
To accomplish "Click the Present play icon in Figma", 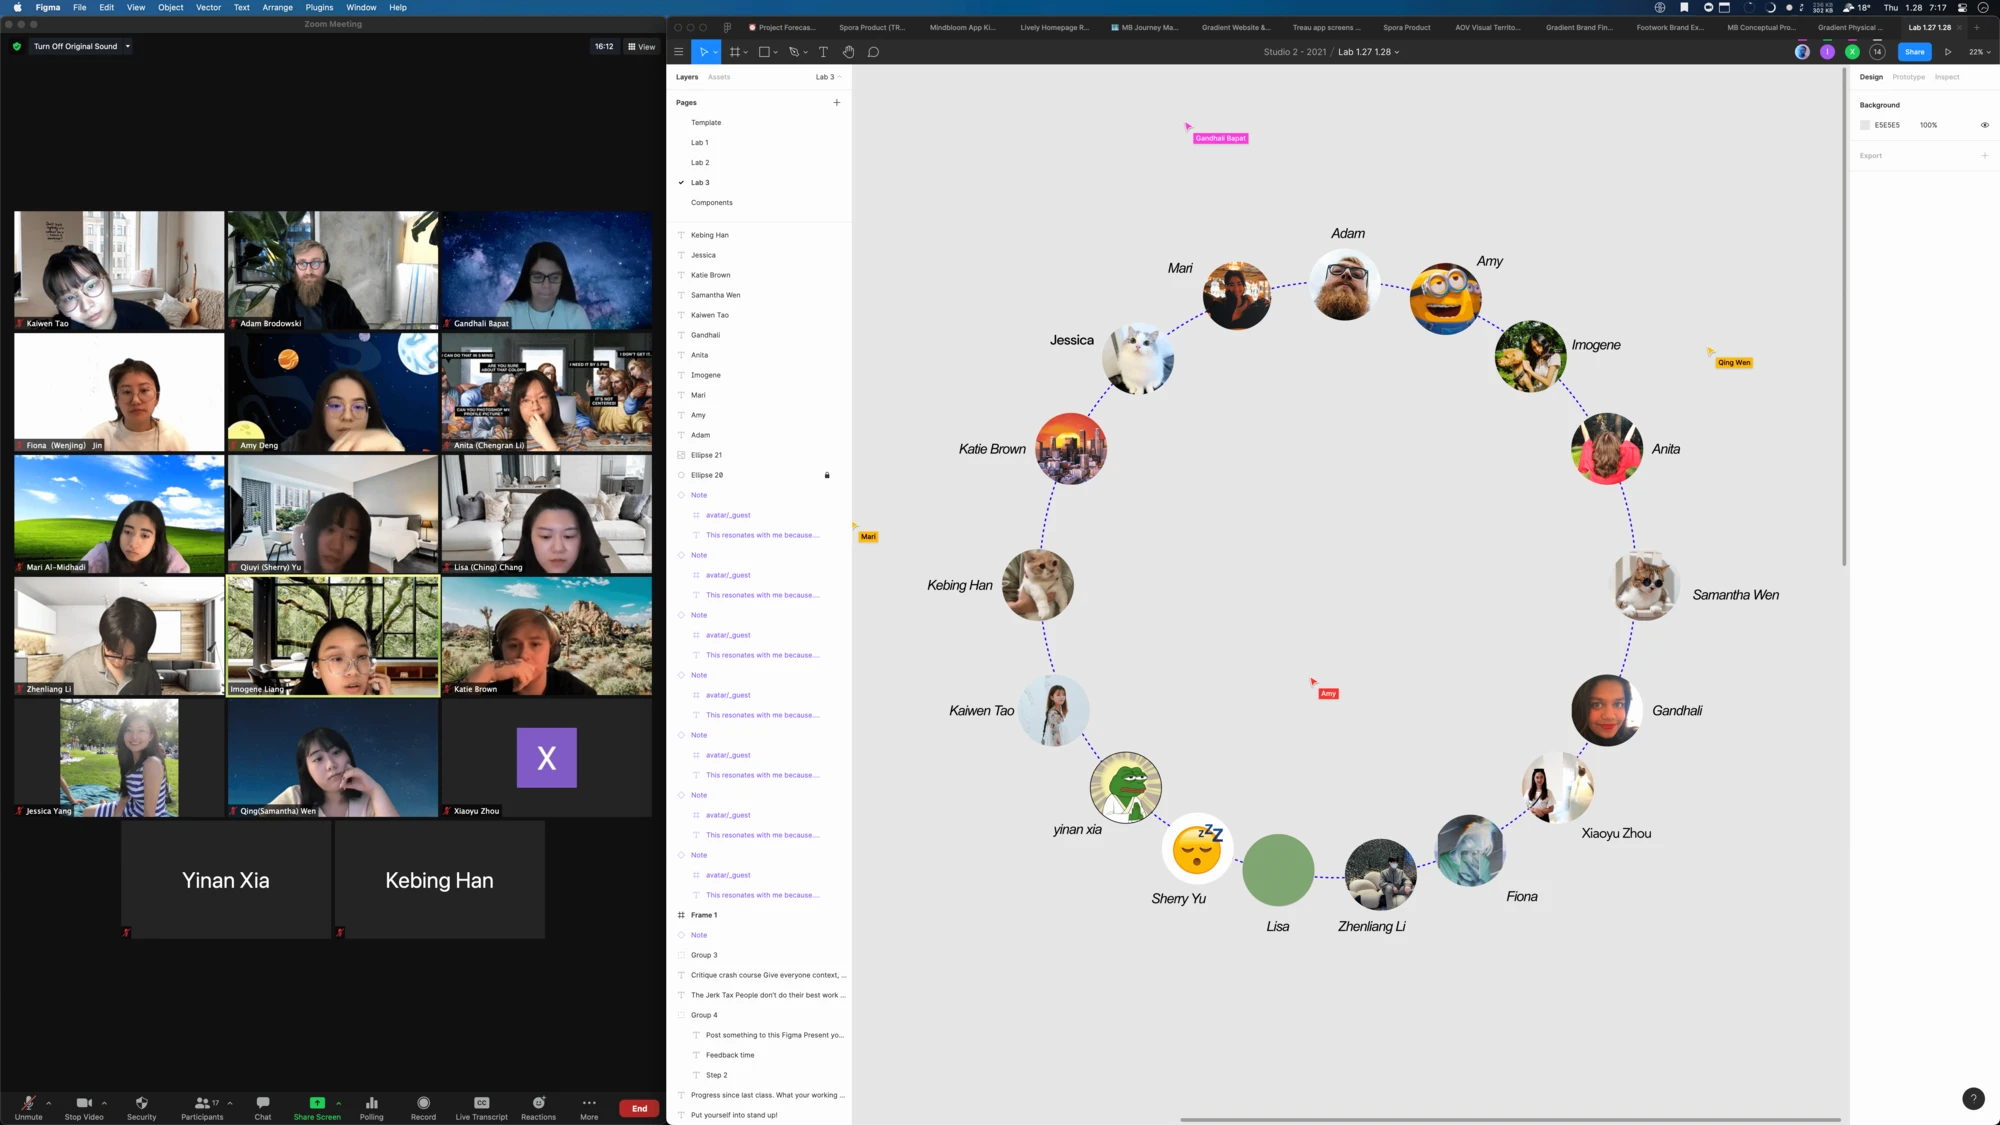I will coord(1948,52).
